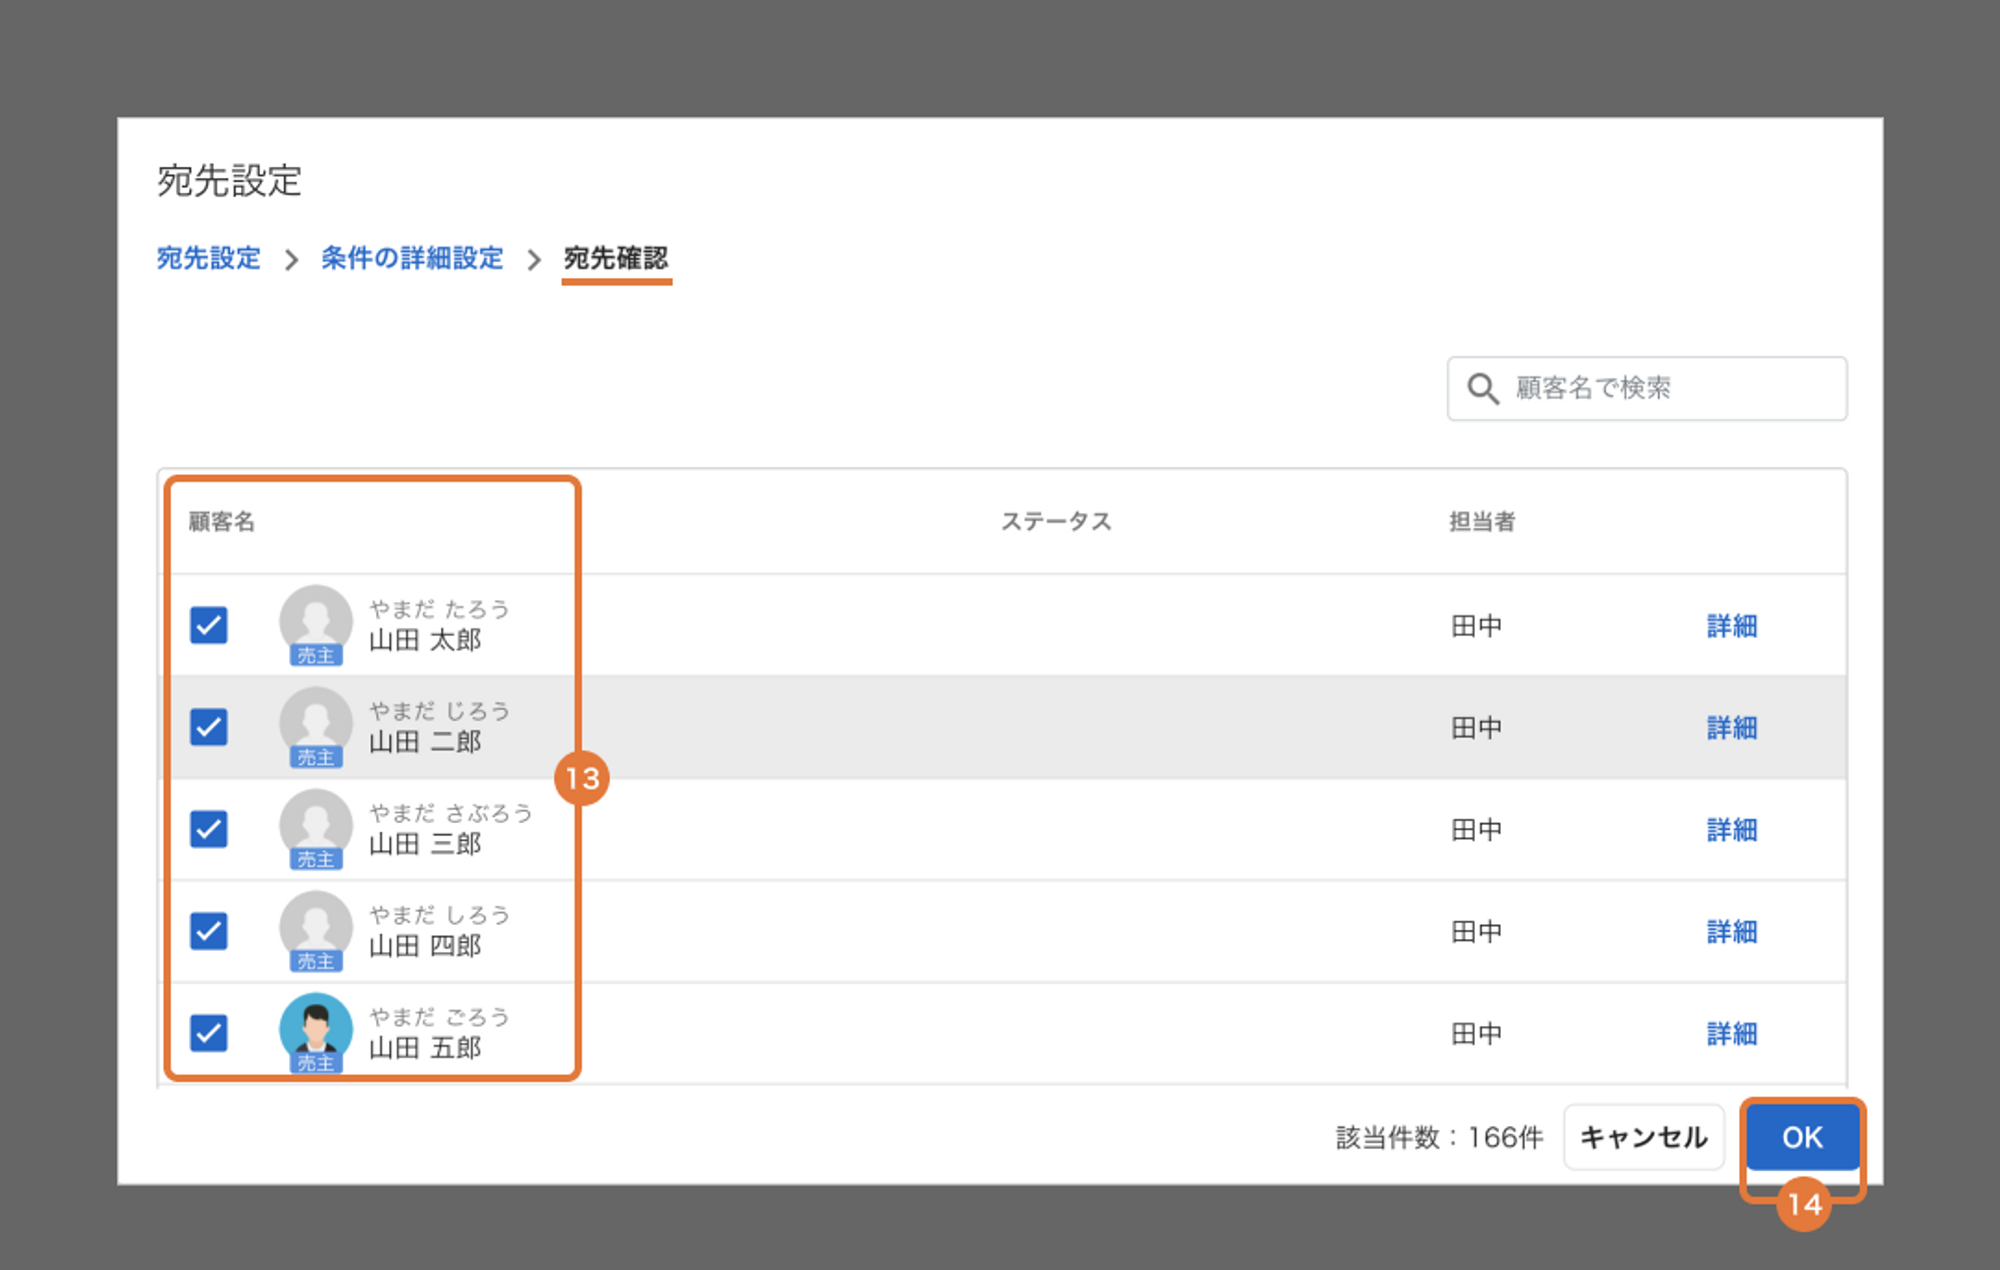Uncheck the checkbox for 山田 太郎
2000x1270 pixels.
click(209, 625)
